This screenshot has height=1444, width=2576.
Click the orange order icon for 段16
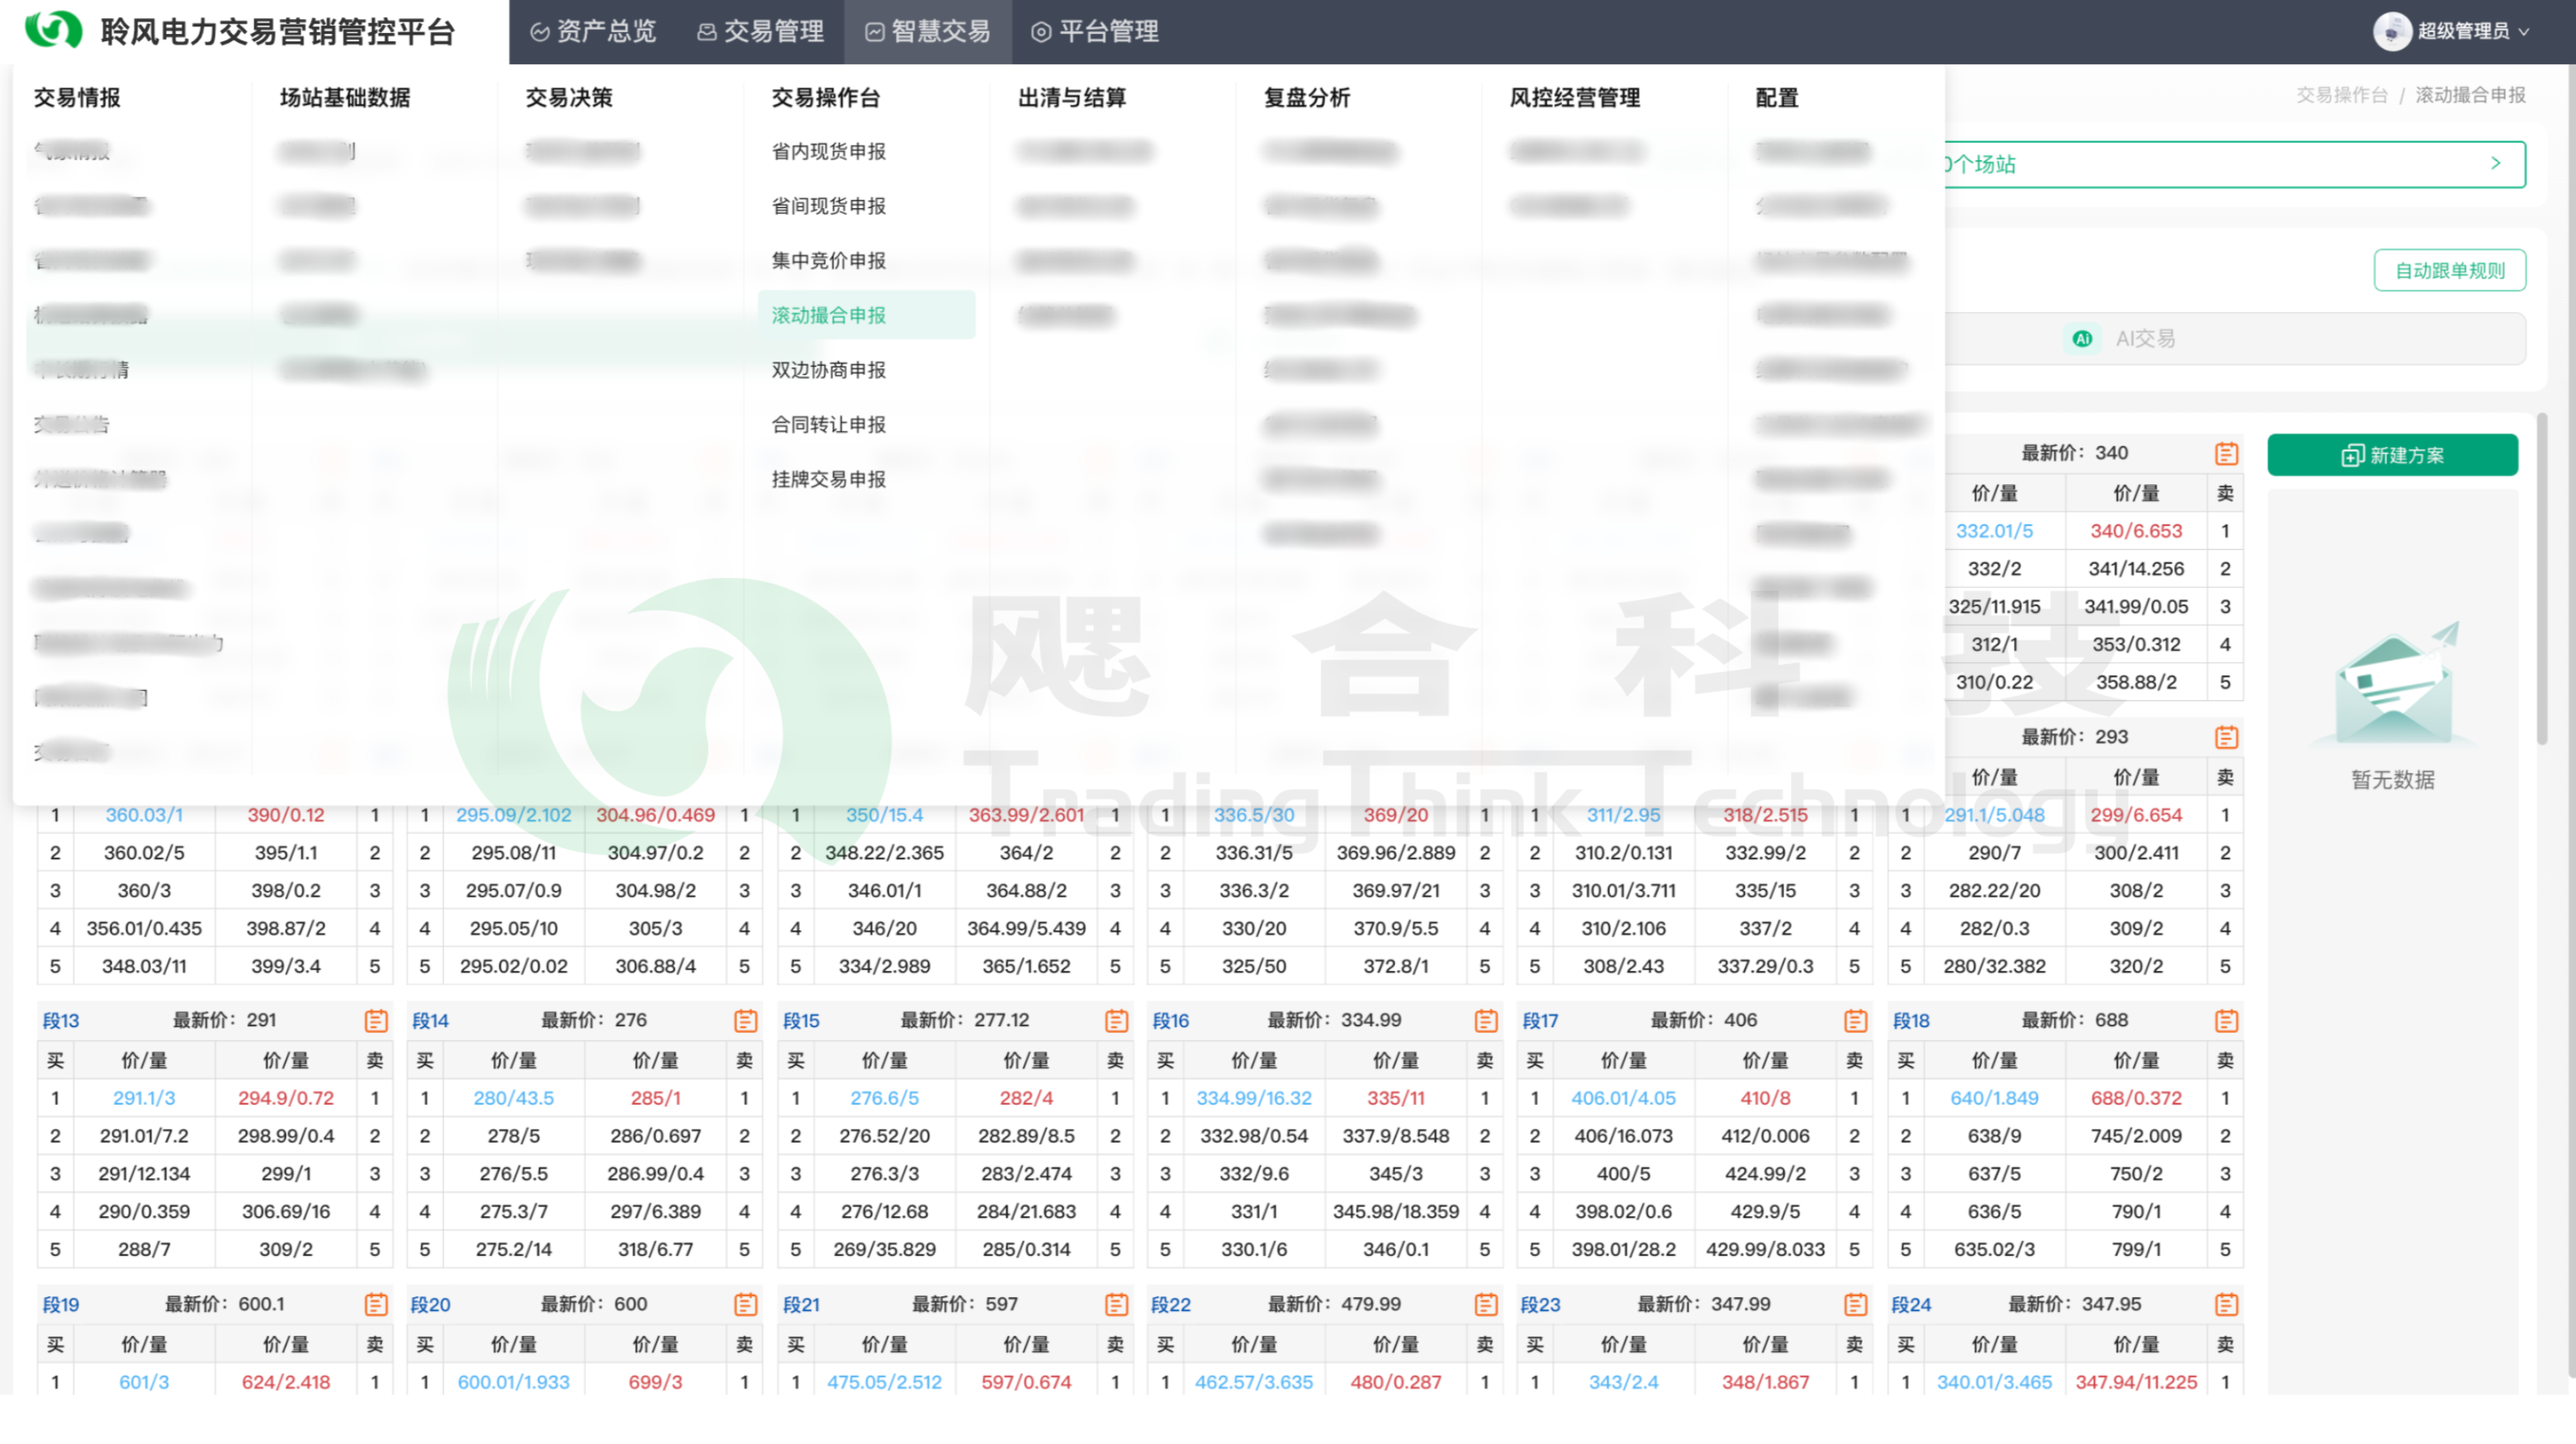tap(1485, 1020)
